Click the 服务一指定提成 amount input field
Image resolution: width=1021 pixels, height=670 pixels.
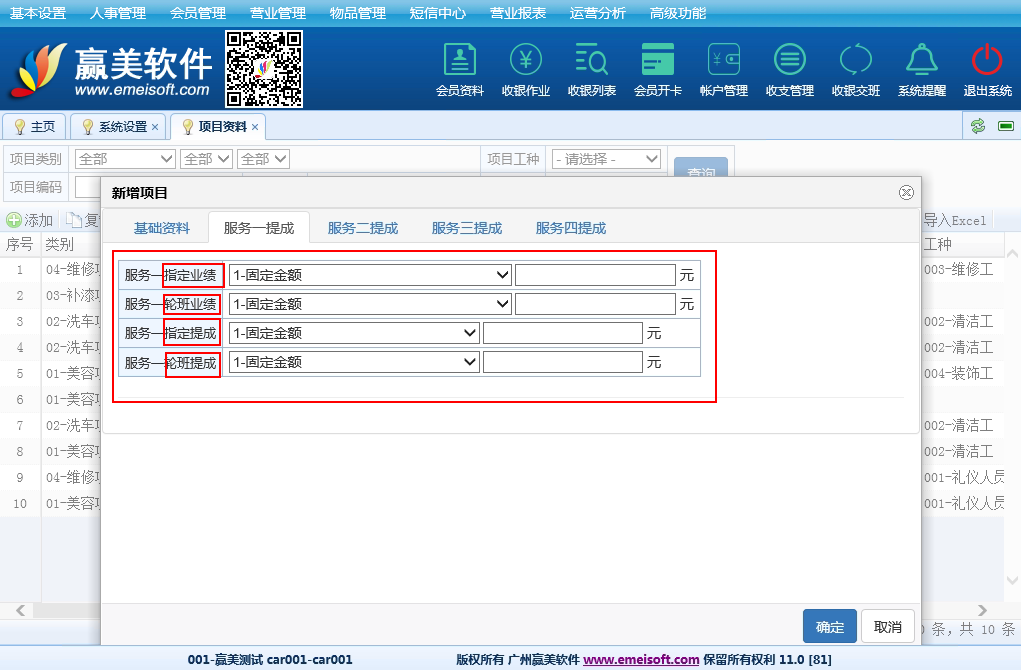[x=562, y=333]
